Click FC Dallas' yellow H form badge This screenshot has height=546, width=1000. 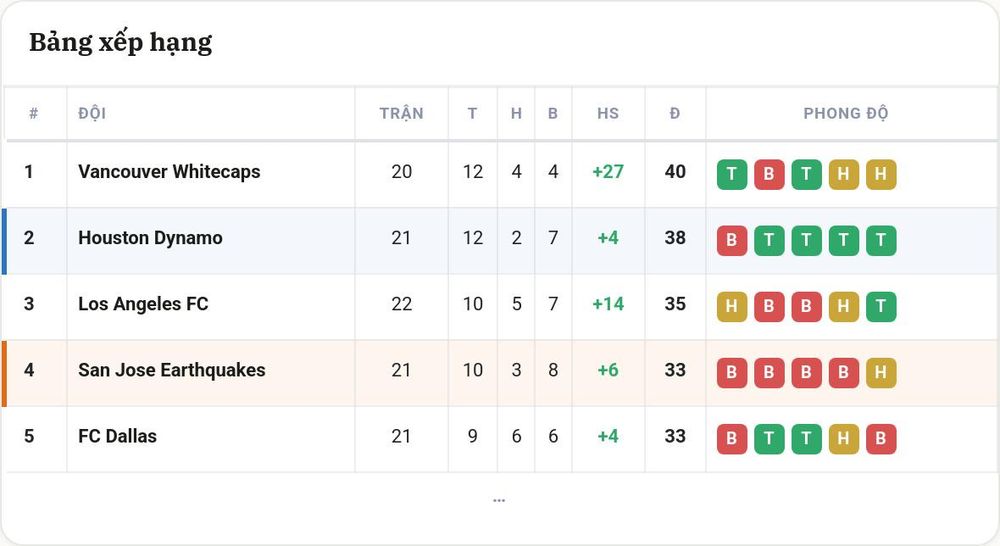click(844, 439)
